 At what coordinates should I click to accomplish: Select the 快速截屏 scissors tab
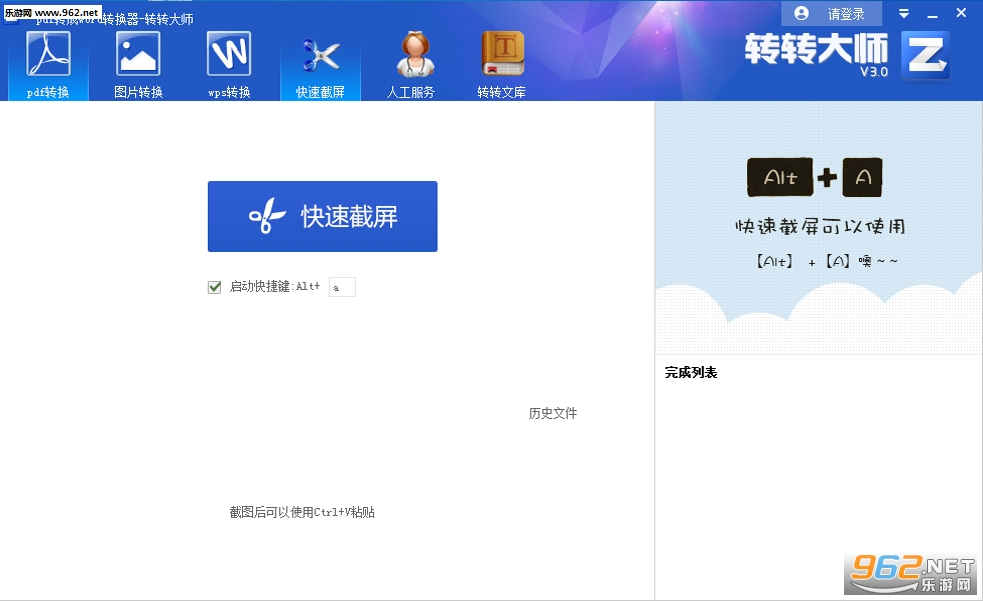click(320, 65)
